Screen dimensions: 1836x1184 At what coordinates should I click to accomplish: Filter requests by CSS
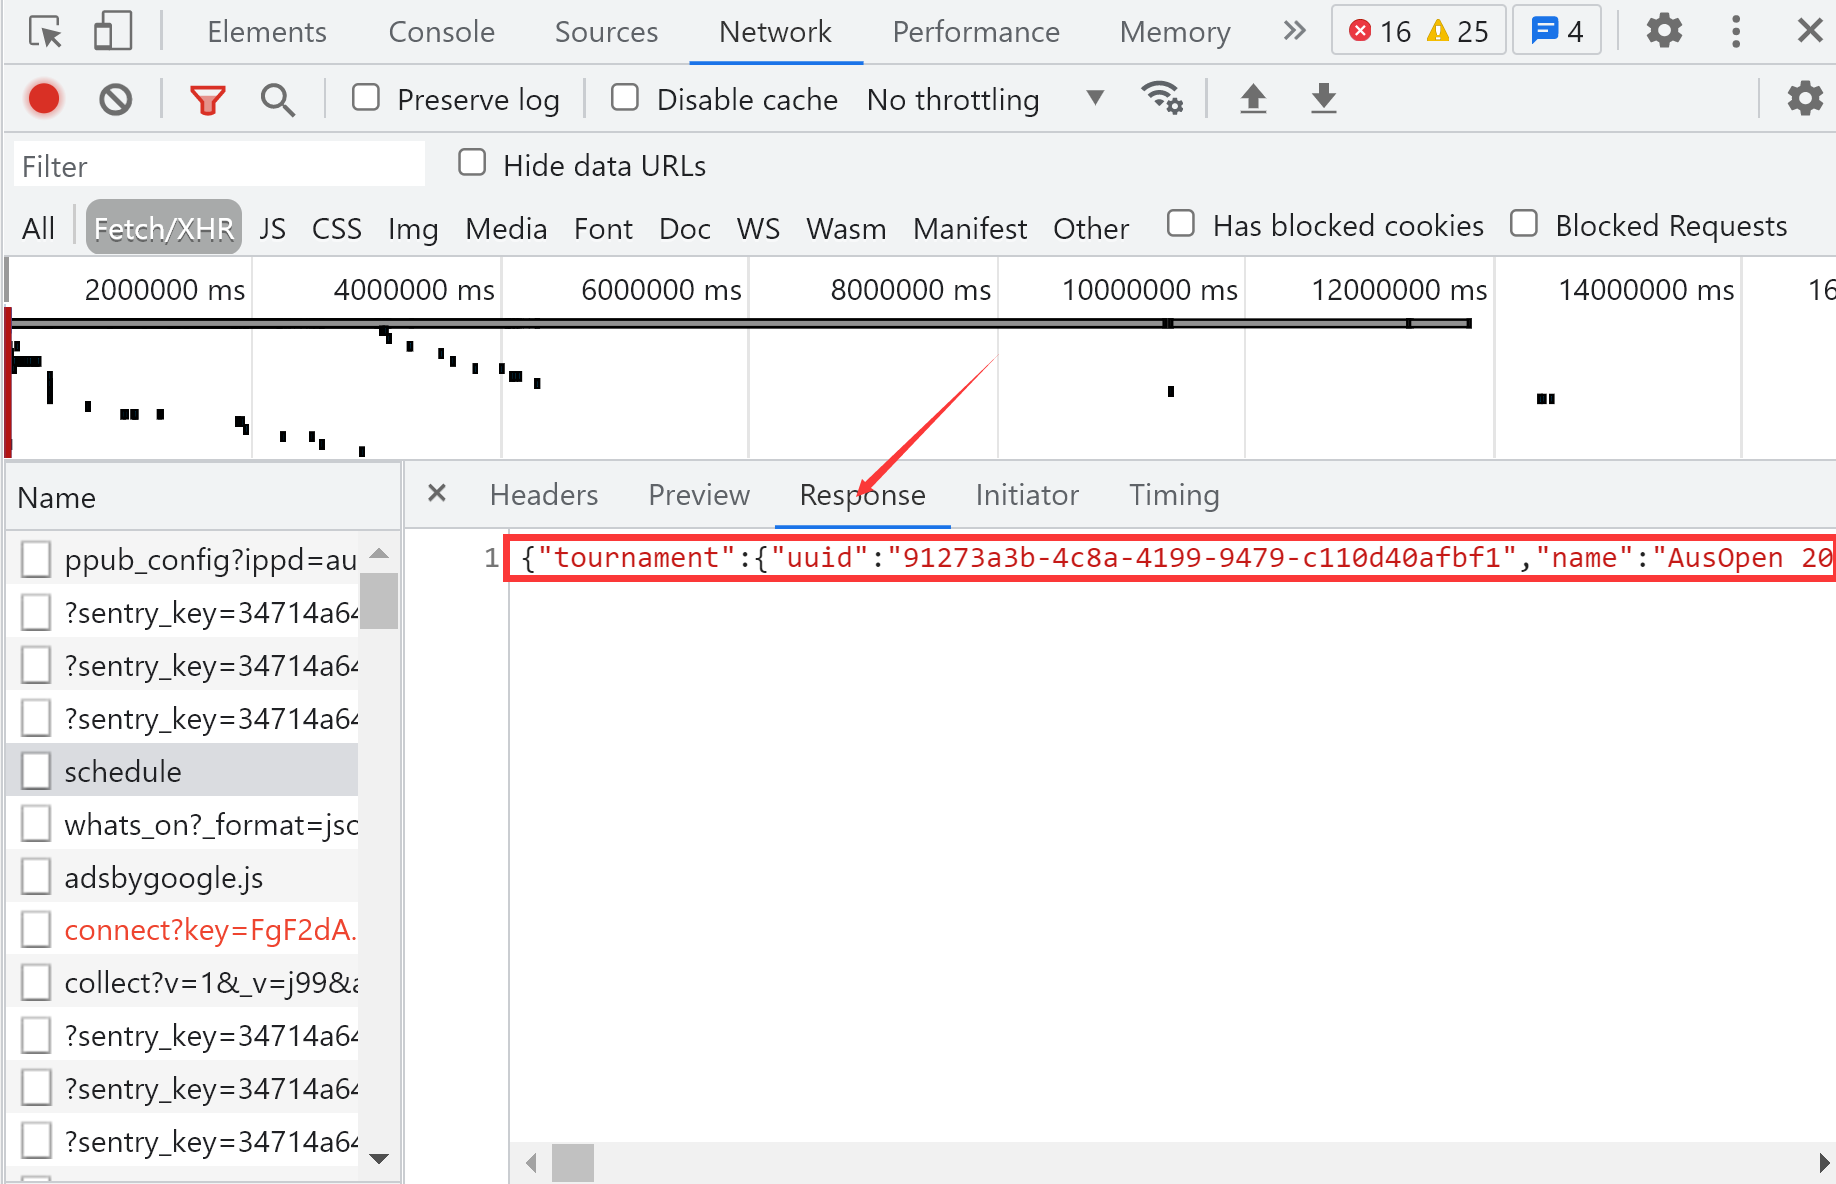(x=337, y=228)
